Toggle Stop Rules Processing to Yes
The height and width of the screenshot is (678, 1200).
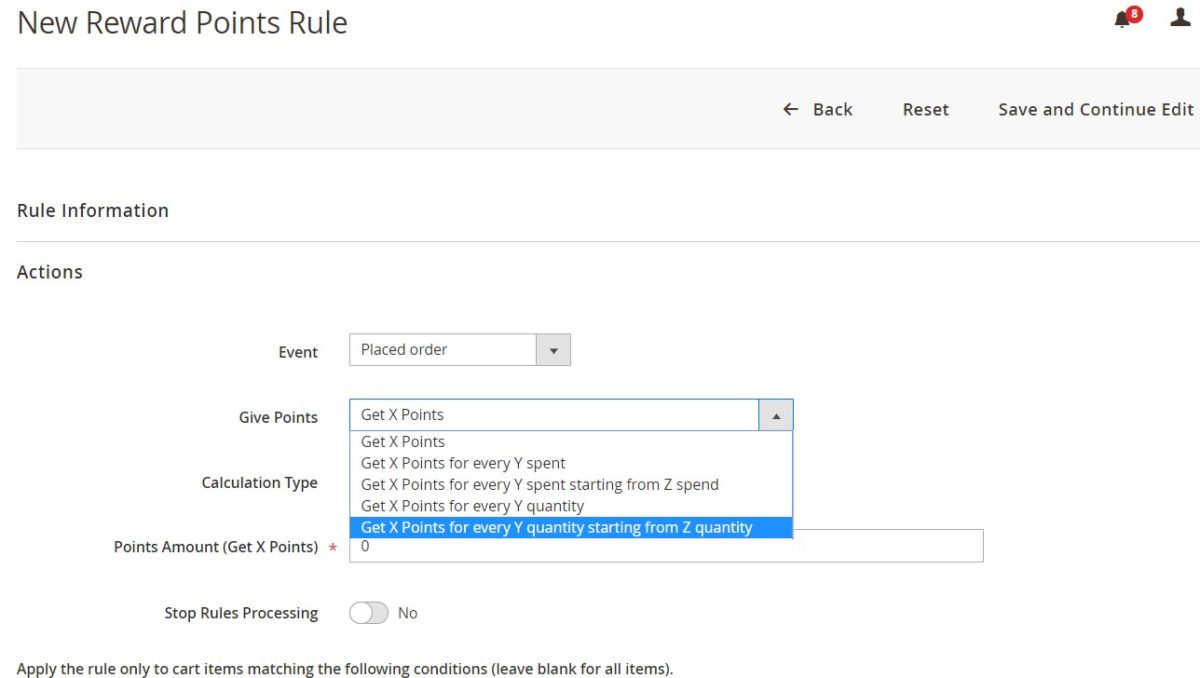click(368, 612)
